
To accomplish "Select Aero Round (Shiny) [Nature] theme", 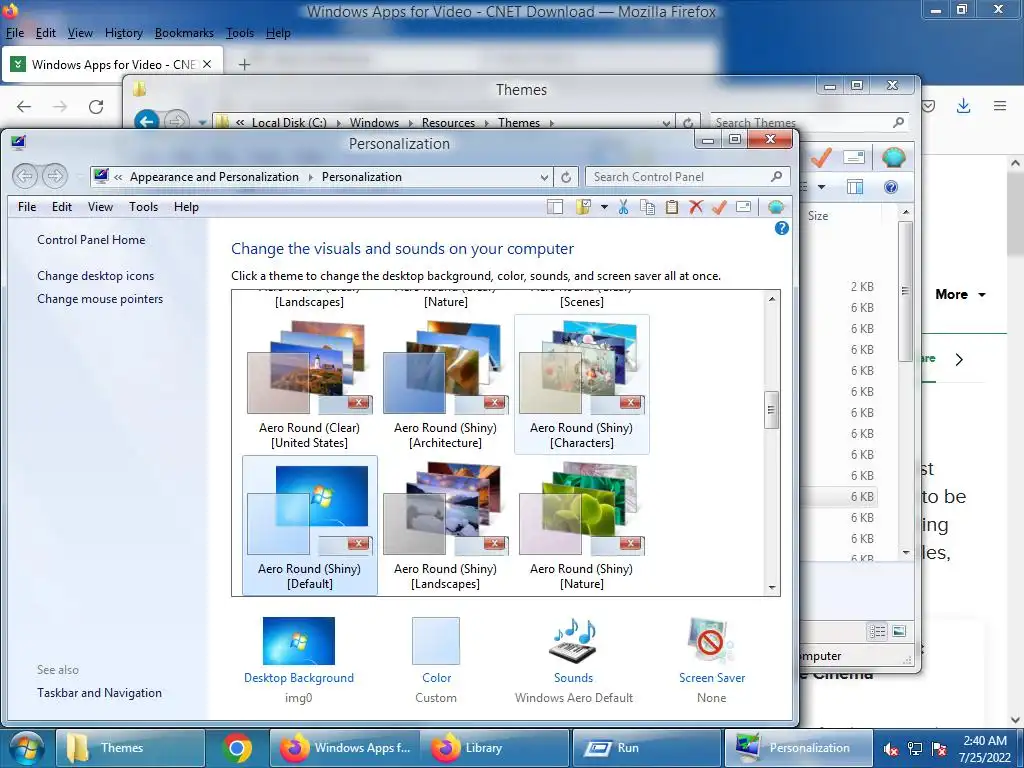I will tap(581, 525).
